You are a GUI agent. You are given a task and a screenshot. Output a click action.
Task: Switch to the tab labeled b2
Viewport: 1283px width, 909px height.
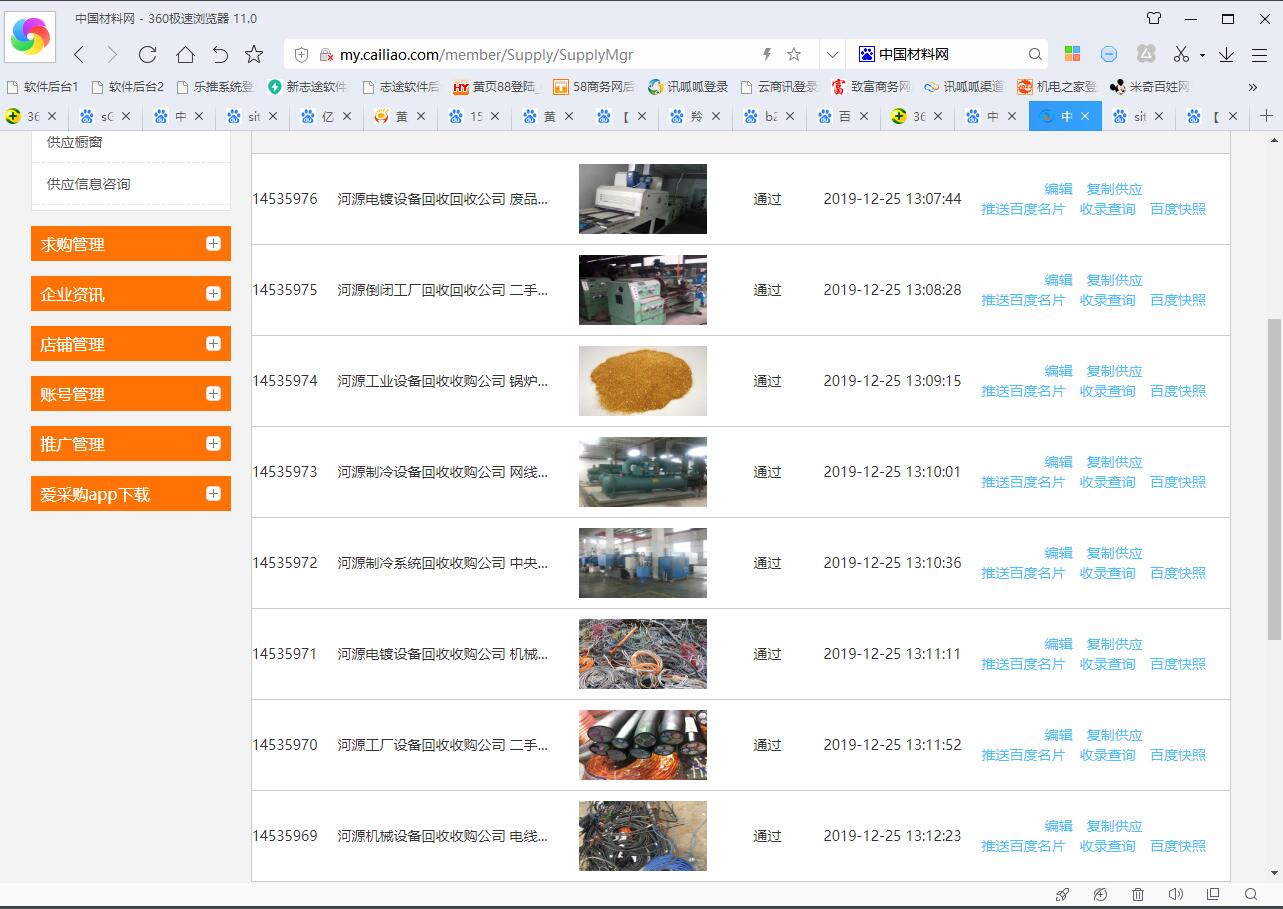771,117
